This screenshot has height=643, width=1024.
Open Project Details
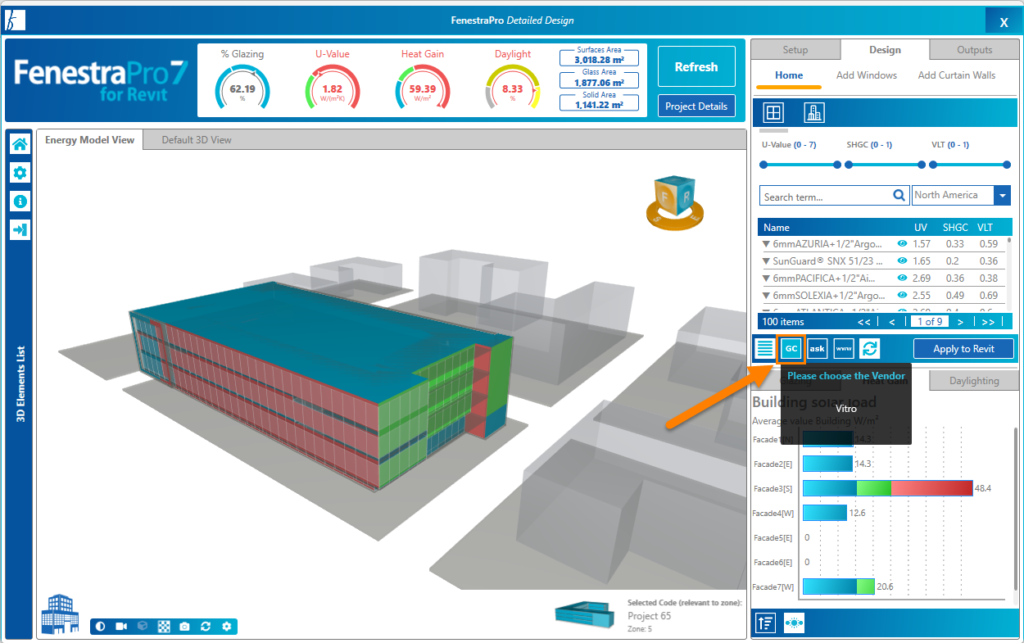[696, 106]
